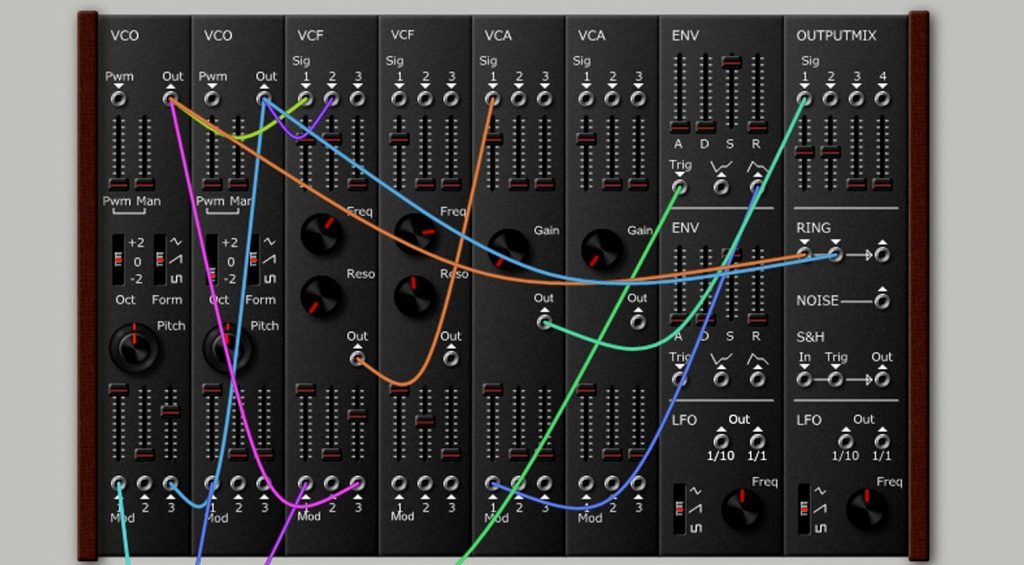Click Sig 1 jack on second VCA
This screenshot has width=1024, height=565.
(x=586, y=99)
